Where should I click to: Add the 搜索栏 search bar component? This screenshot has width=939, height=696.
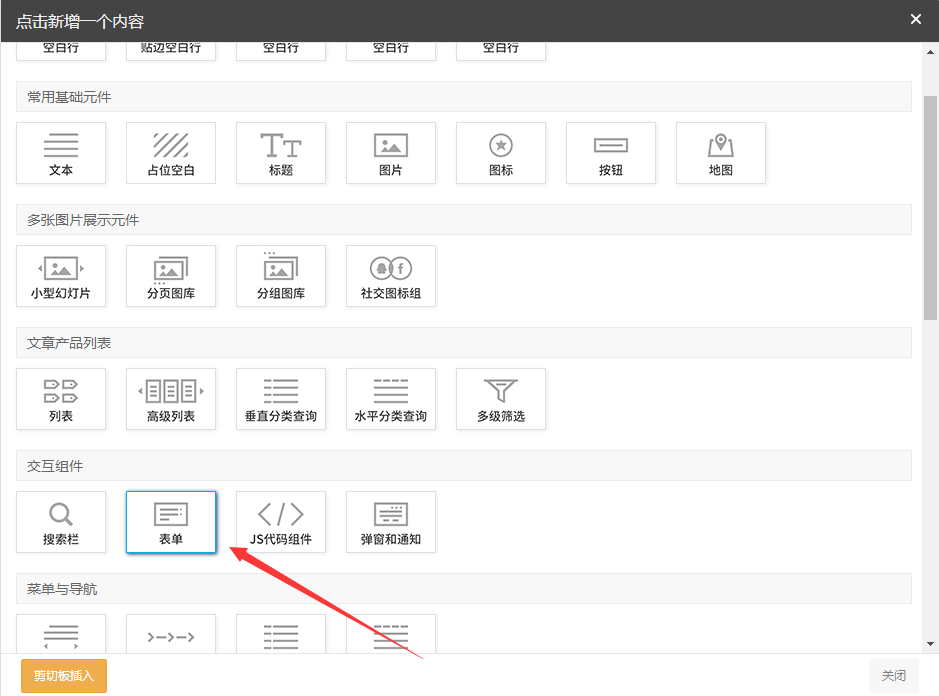[61, 522]
